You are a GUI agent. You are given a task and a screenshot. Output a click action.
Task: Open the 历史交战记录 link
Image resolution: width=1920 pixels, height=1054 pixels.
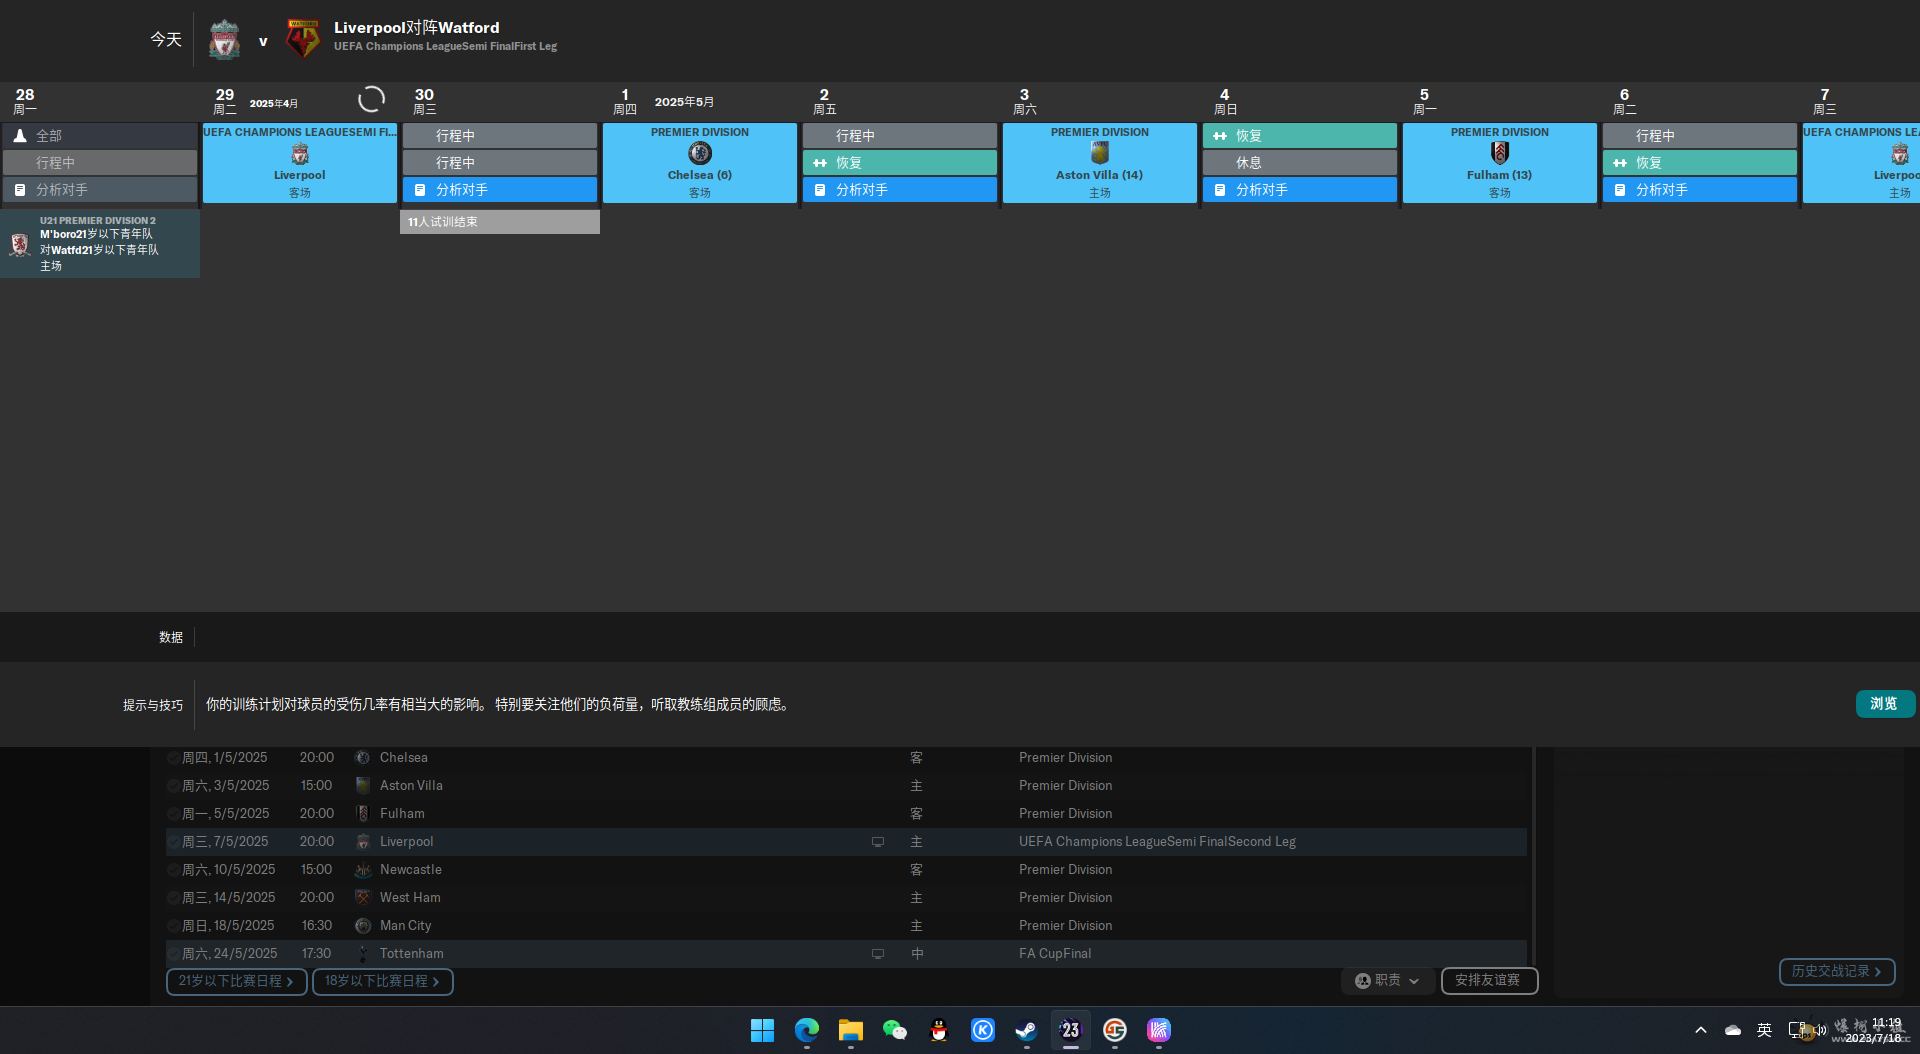[x=1836, y=971]
